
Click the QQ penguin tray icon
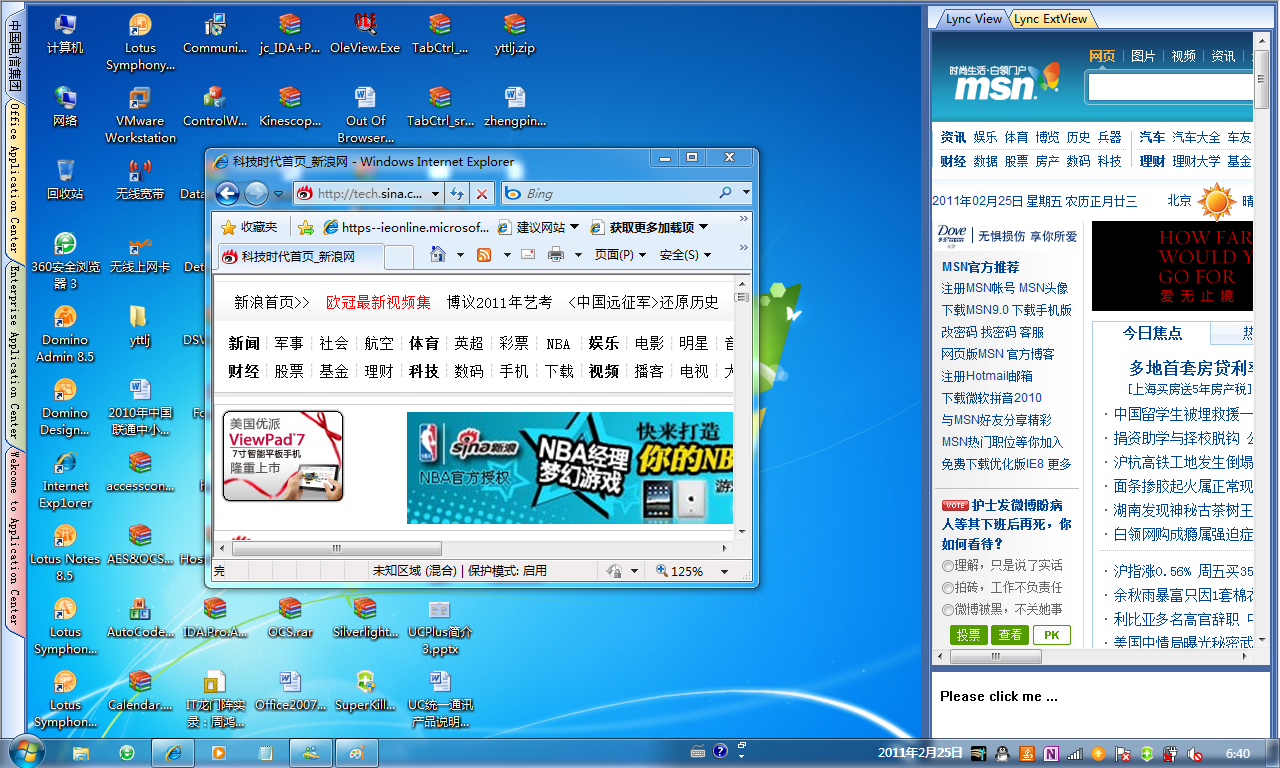coord(1001,753)
